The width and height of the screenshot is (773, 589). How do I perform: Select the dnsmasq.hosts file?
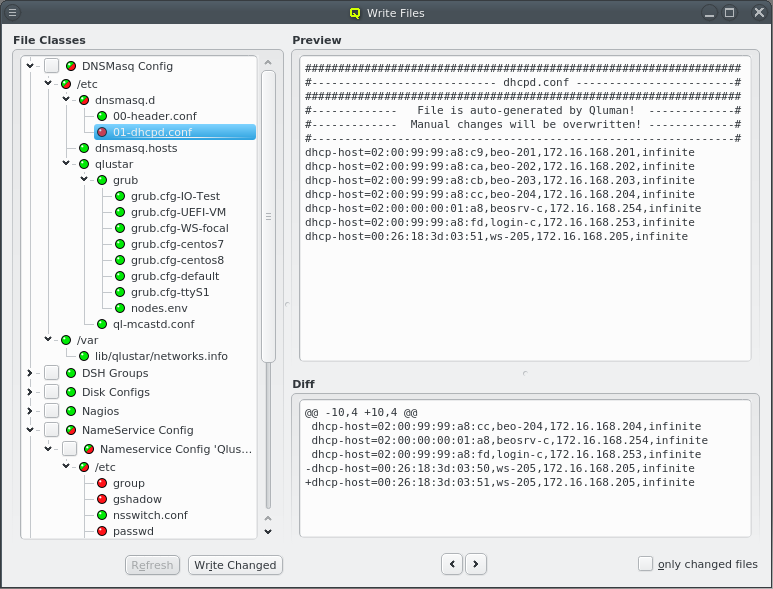point(136,148)
